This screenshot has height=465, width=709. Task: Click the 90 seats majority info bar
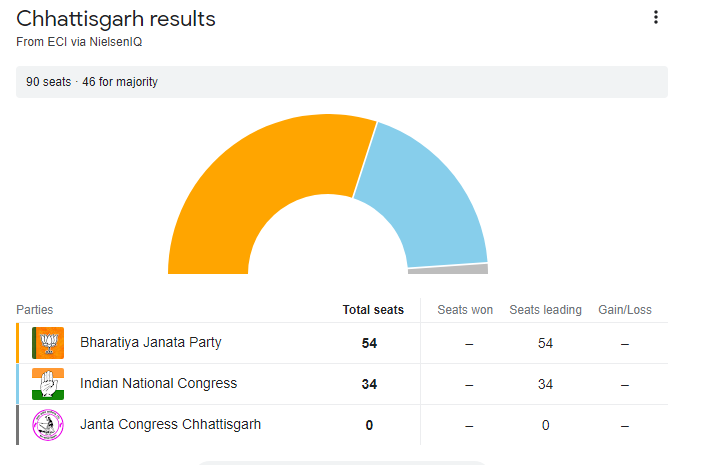341,82
